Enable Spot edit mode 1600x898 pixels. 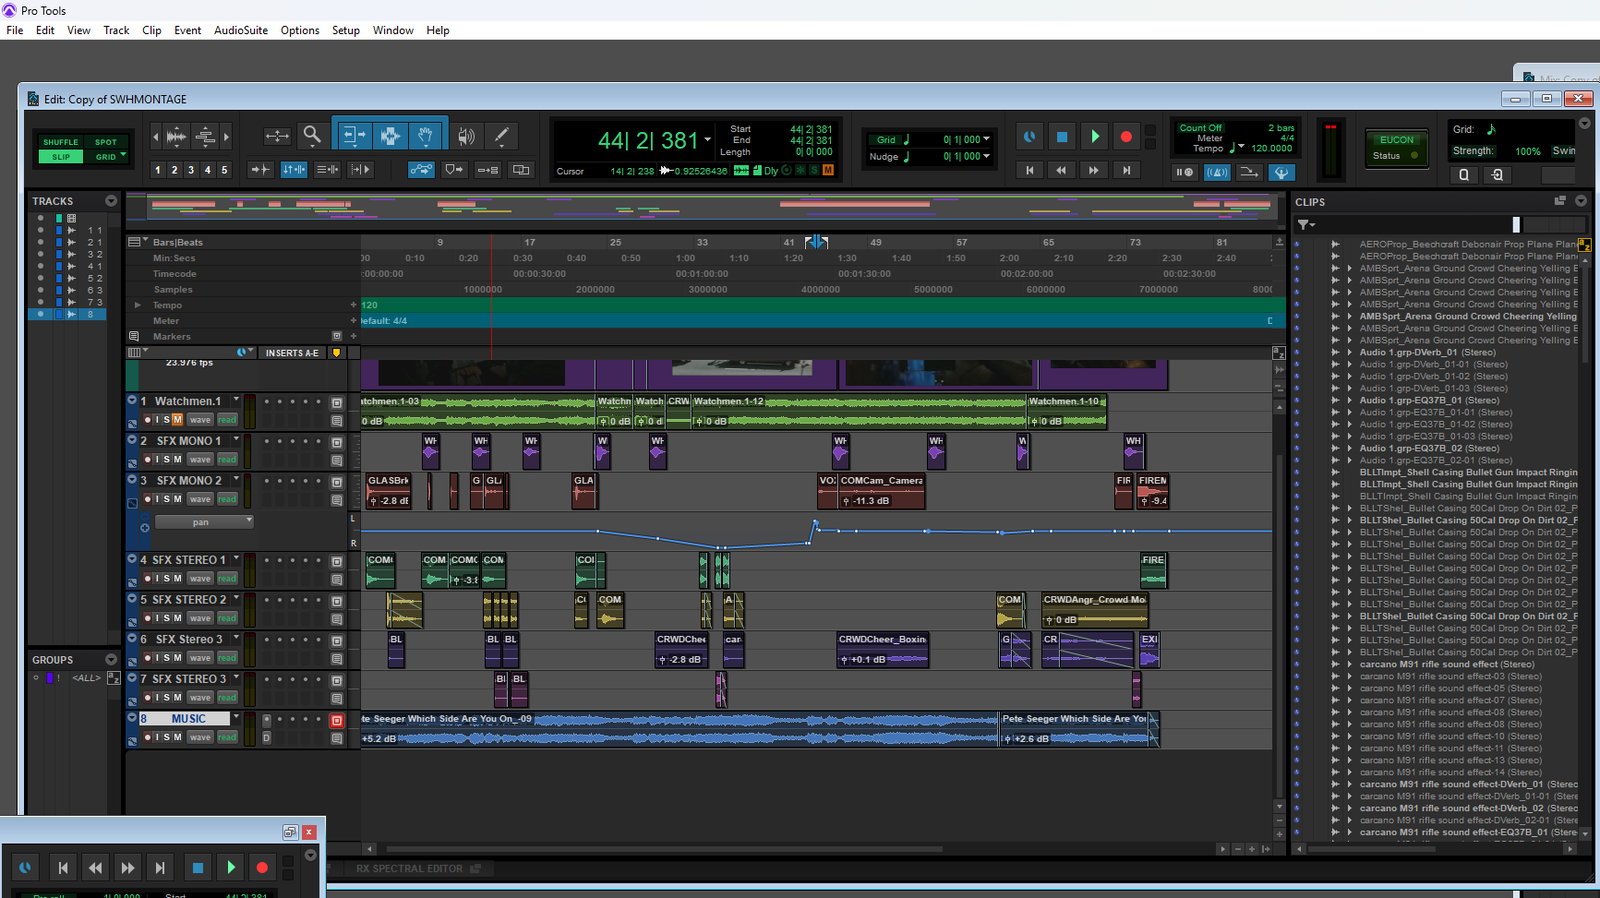(x=106, y=142)
